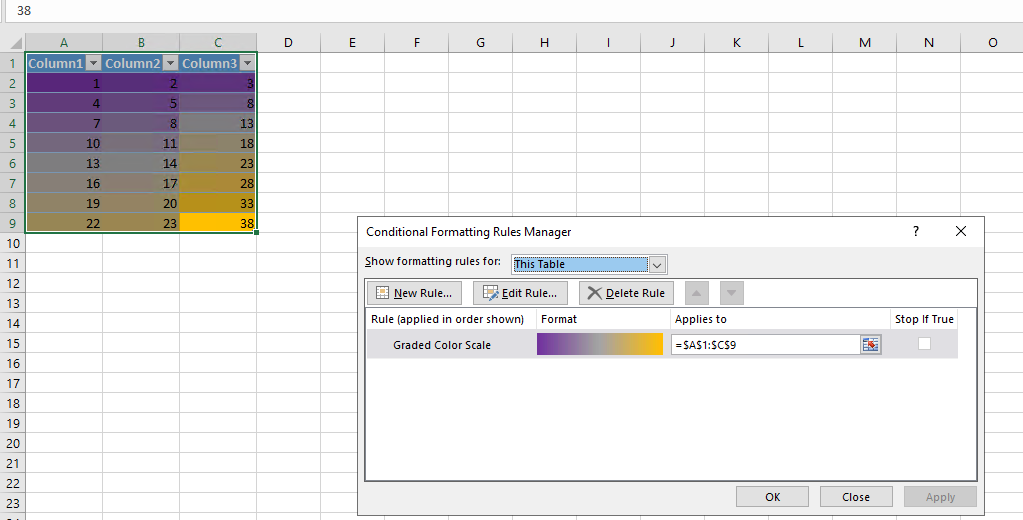Select column D header
Screen dimensions: 1023x520
point(288,42)
